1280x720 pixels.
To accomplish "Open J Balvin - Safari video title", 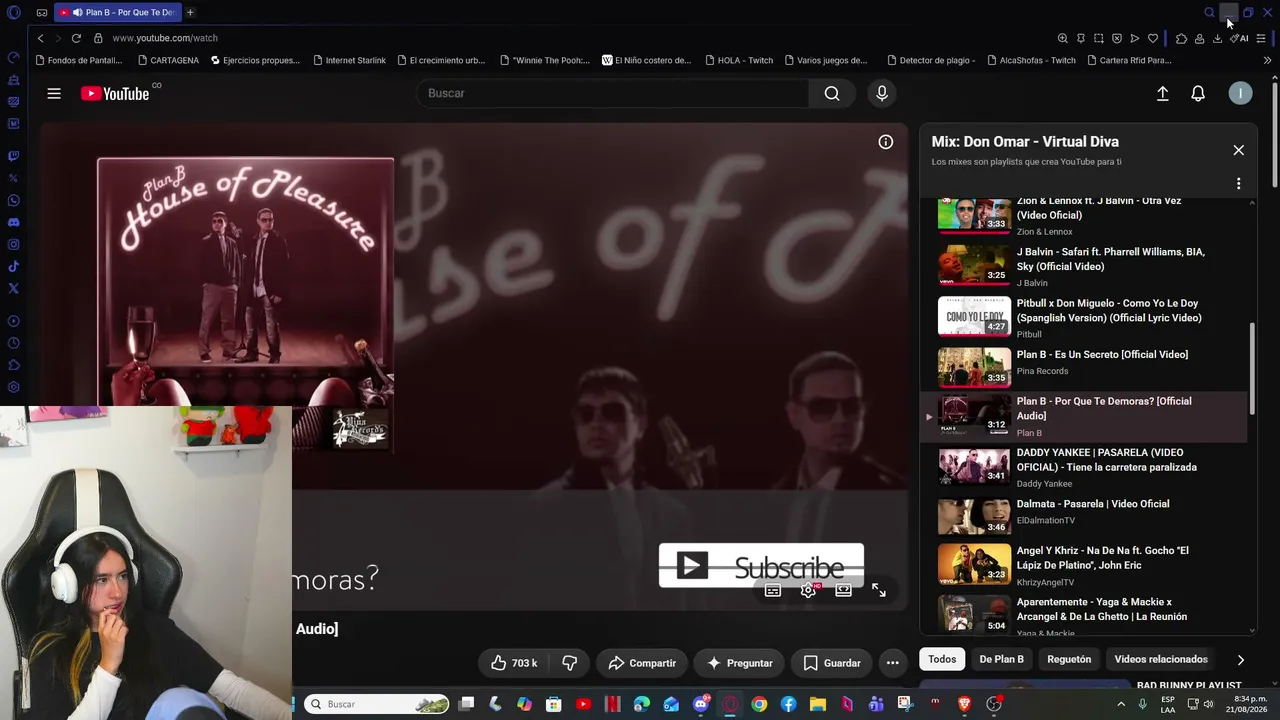I will click(x=1110, y=259).
